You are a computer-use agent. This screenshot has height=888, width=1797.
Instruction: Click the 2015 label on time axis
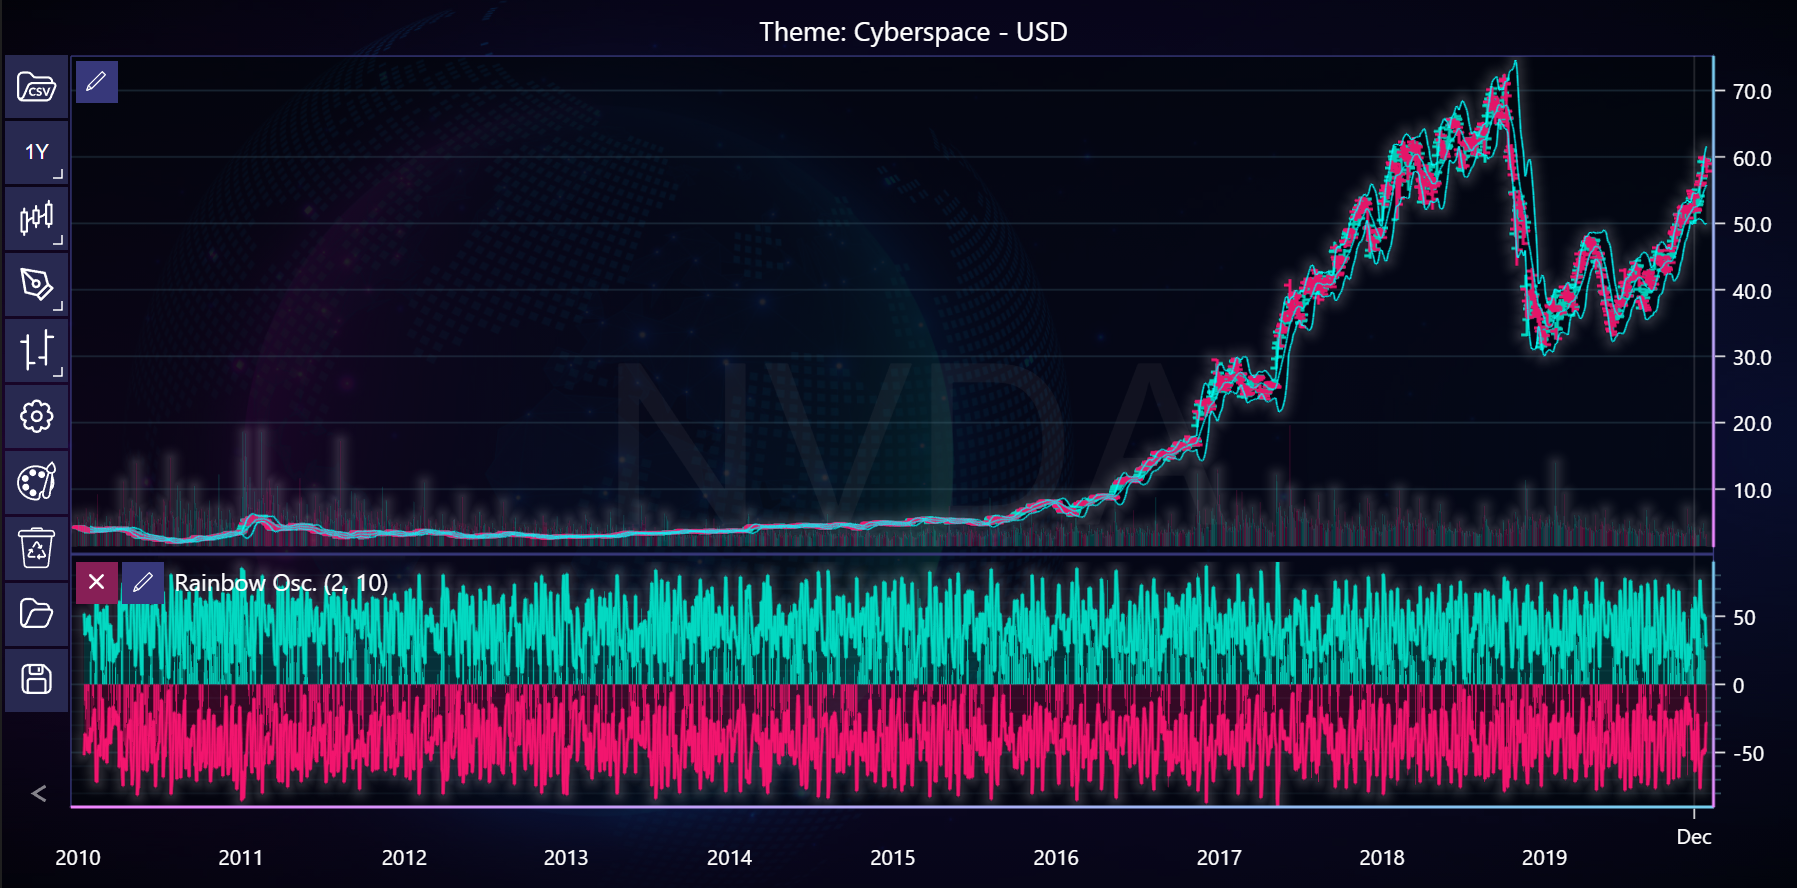[x=892, y=858]
